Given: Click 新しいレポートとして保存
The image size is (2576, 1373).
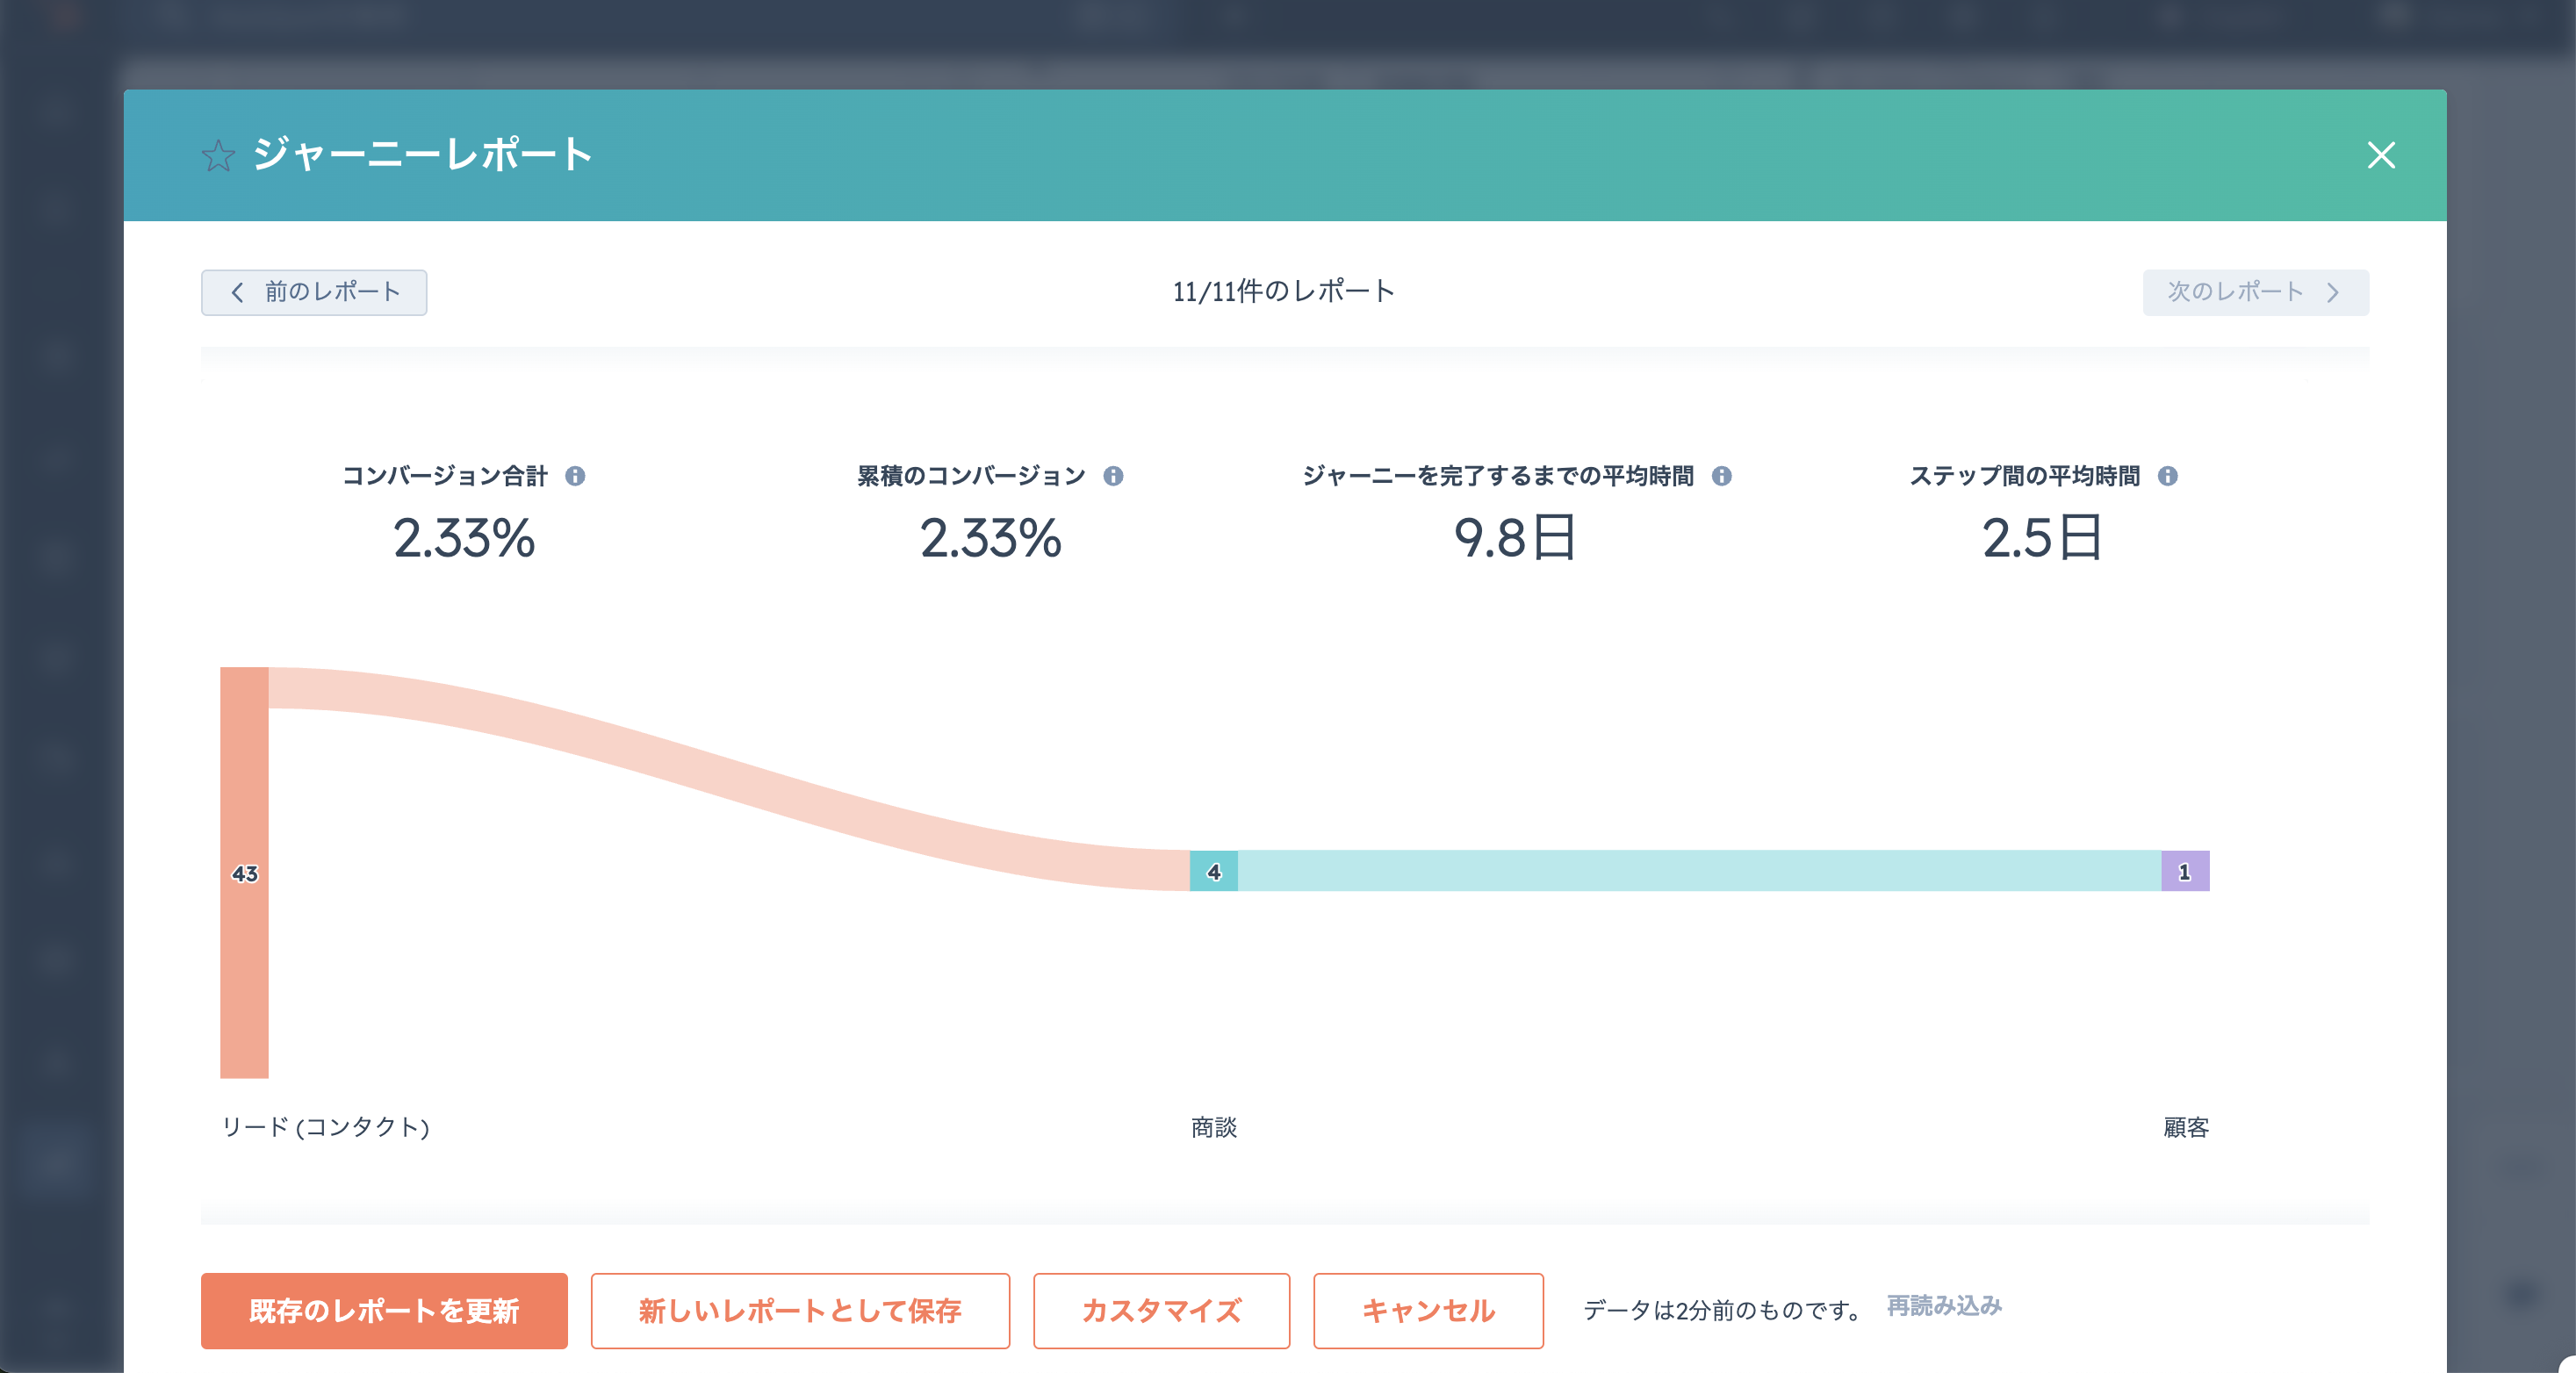Looking at the screenshot, I should [799, 1310].
